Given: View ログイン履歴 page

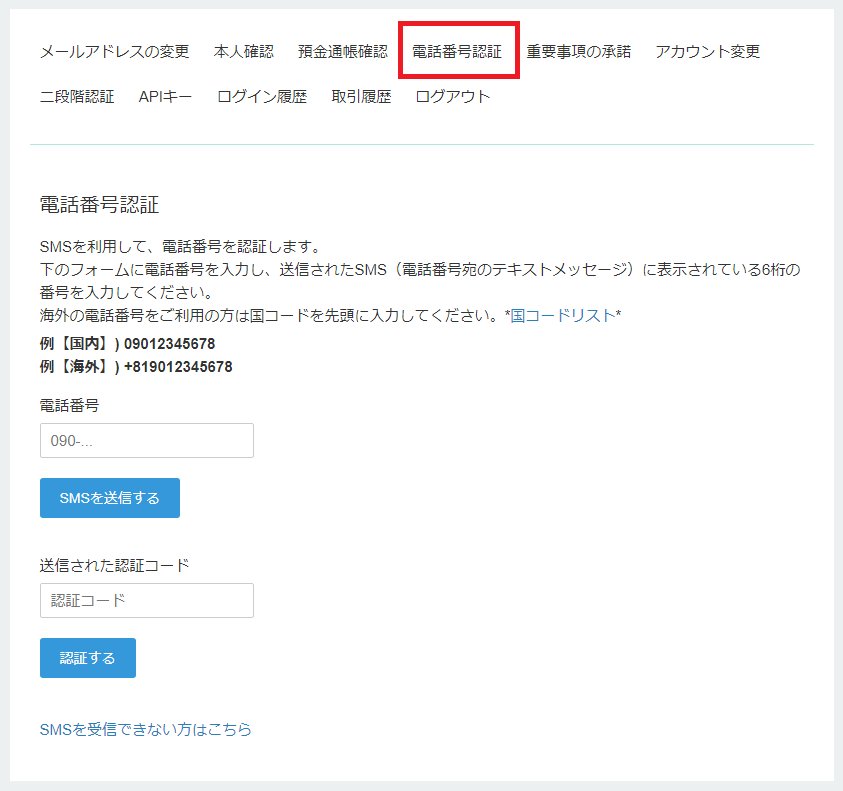Looking at the screenshot, I should pos(262,97).
